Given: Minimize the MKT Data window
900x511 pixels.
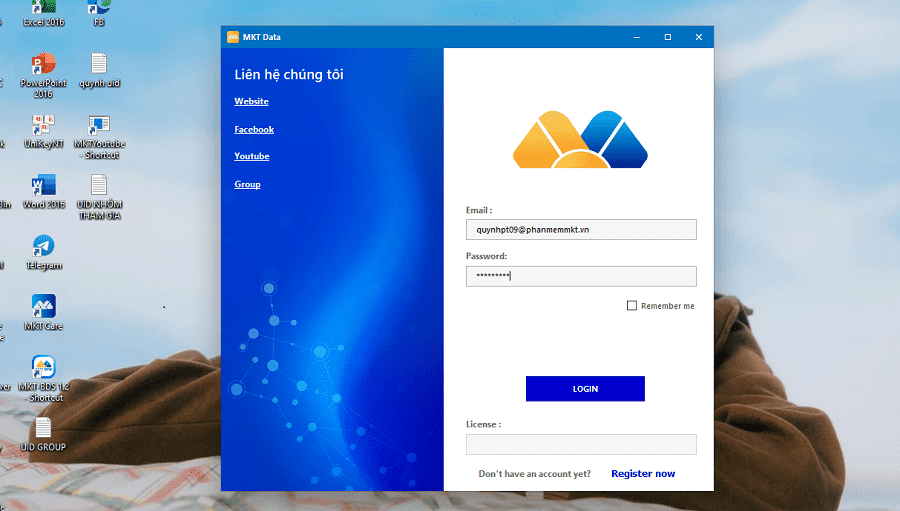Looking at the screenshot, I should pyautogui.click(x=637, y=37).
